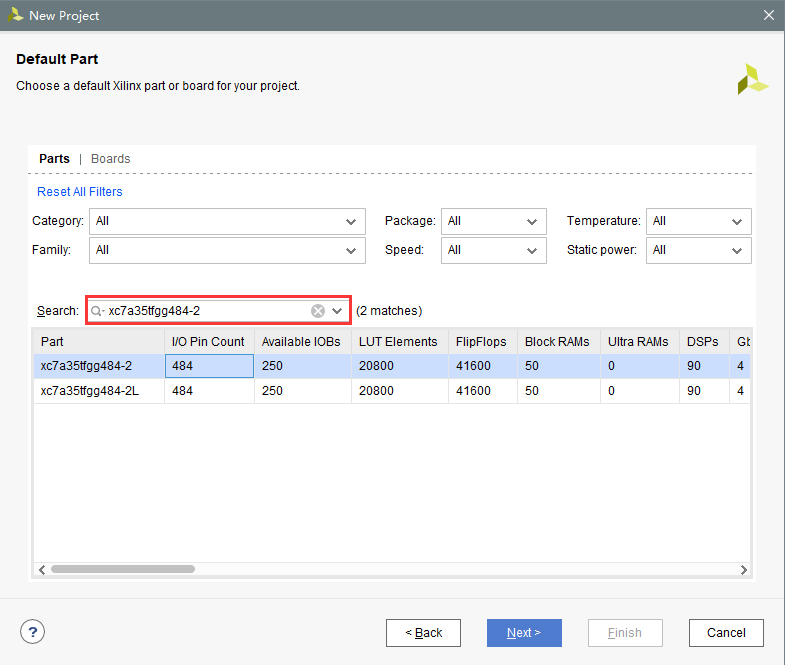785x665 pixels.
Task: Open the Static power dropdown
Action: tap(699, 250)
